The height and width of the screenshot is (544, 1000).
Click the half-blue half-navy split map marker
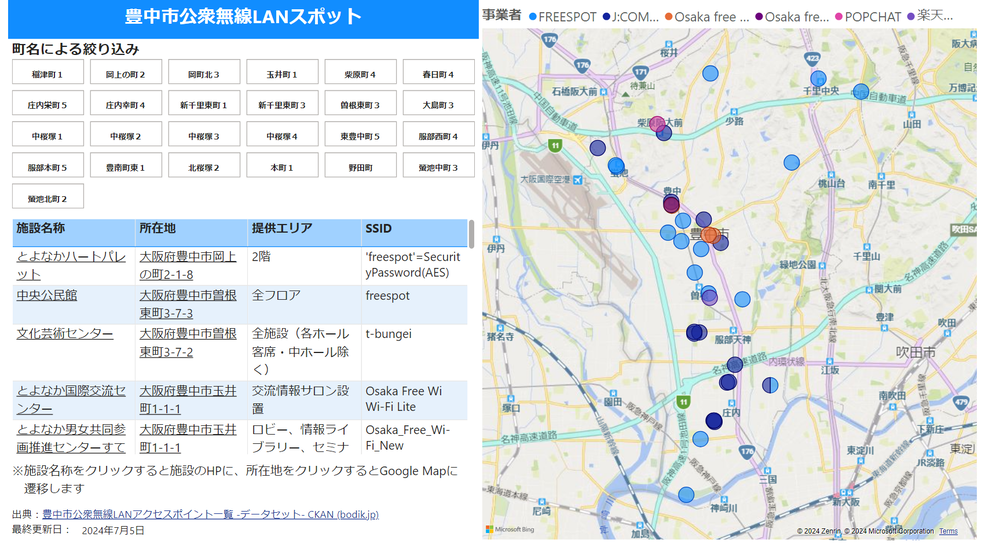[x=770, y=385]
